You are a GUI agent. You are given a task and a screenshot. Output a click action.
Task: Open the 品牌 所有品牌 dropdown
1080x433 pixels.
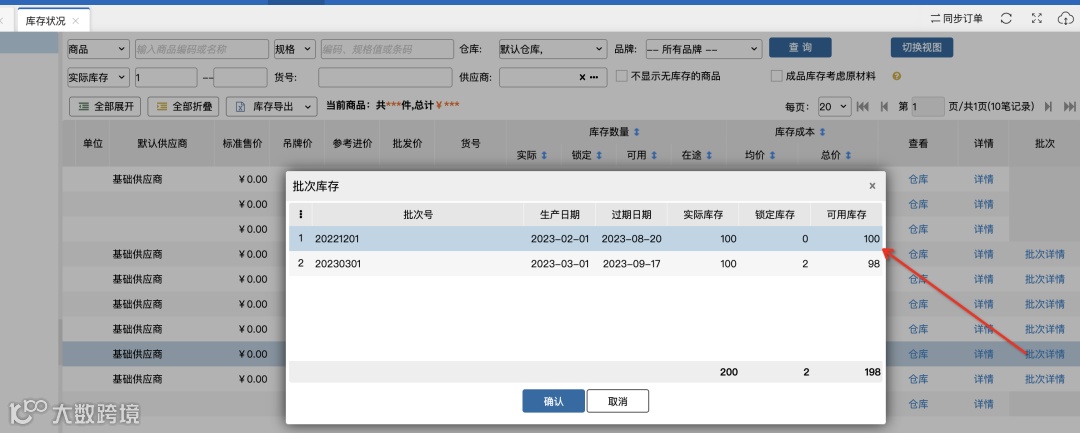click(703, 49)
